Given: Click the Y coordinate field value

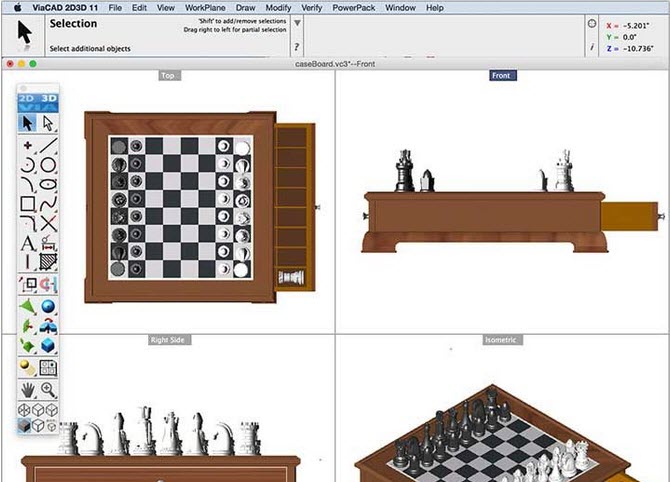Looking at the screenshot, I should [x=629, y=37].
